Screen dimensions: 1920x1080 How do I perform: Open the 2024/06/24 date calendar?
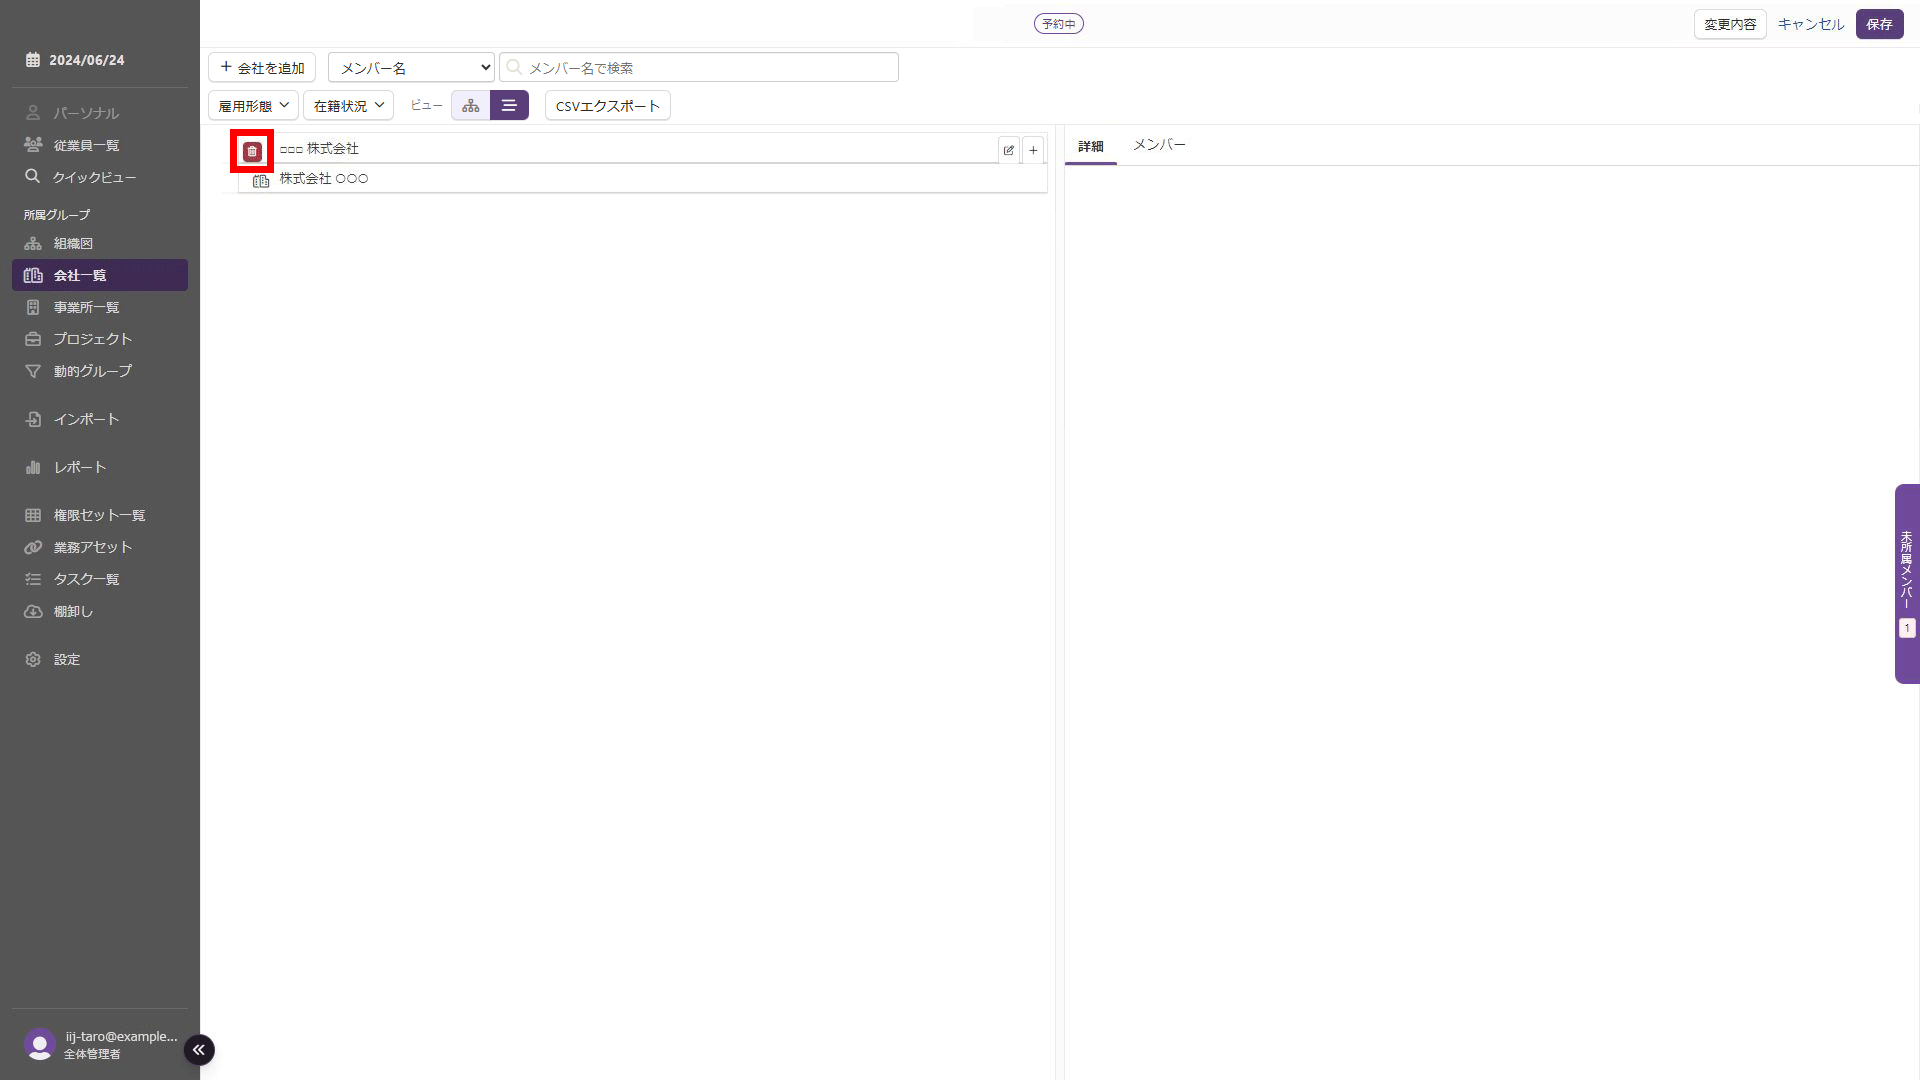75,60
